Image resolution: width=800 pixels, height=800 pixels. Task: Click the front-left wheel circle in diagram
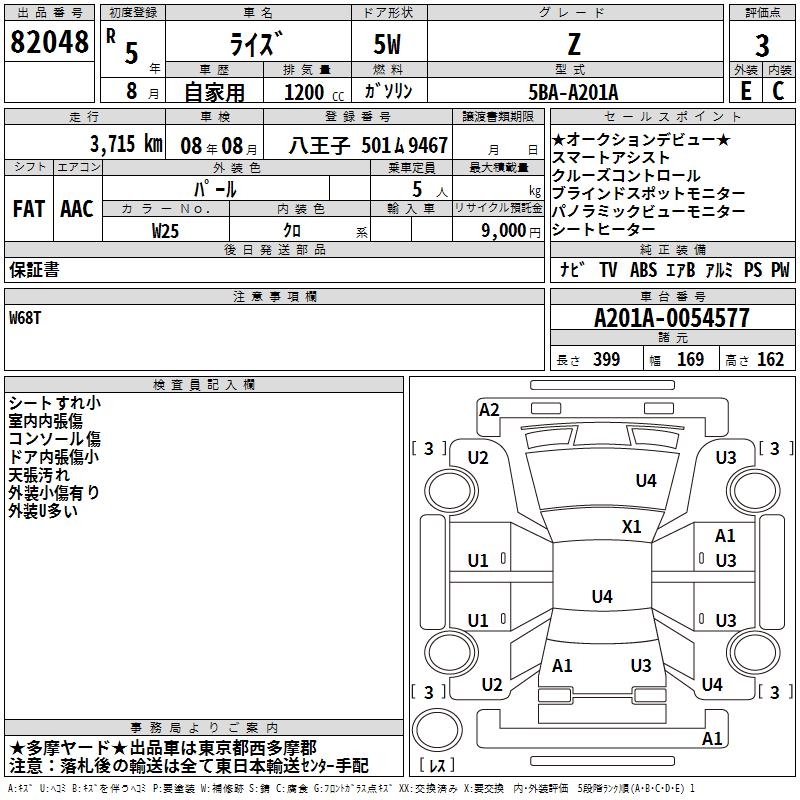pos(450,491)
